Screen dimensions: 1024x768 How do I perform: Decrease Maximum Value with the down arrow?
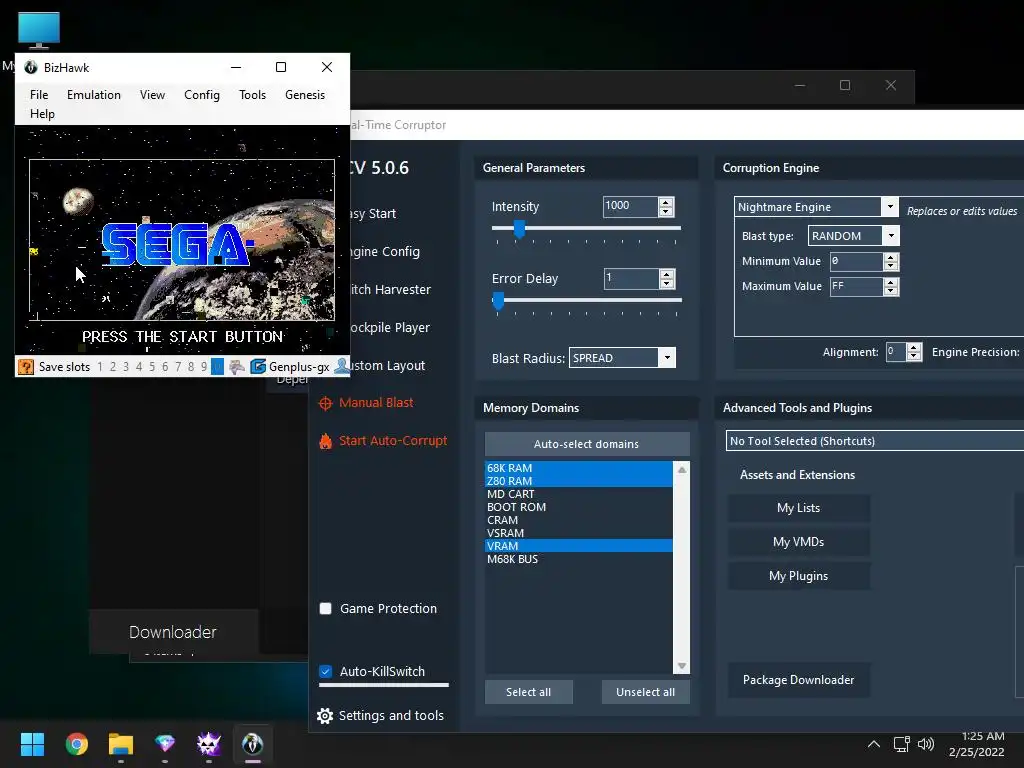(x=891, y=291)
